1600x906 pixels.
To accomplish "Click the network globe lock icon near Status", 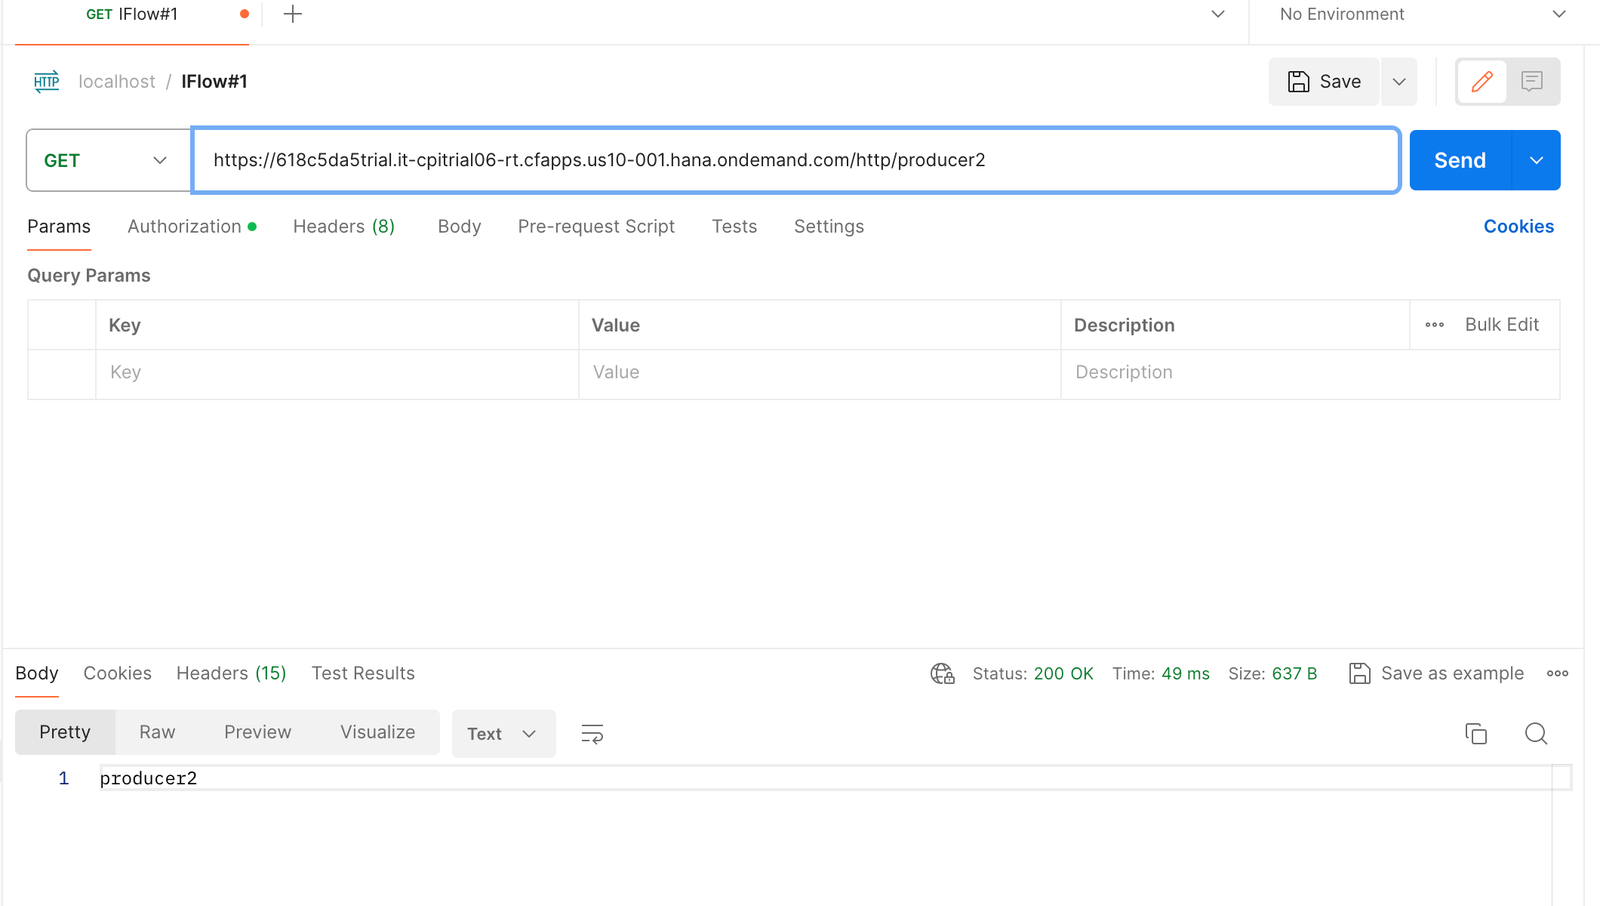I will 942,674.
